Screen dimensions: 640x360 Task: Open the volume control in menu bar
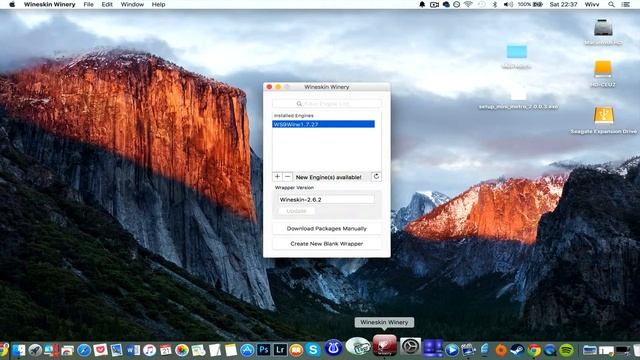[508, 4]
